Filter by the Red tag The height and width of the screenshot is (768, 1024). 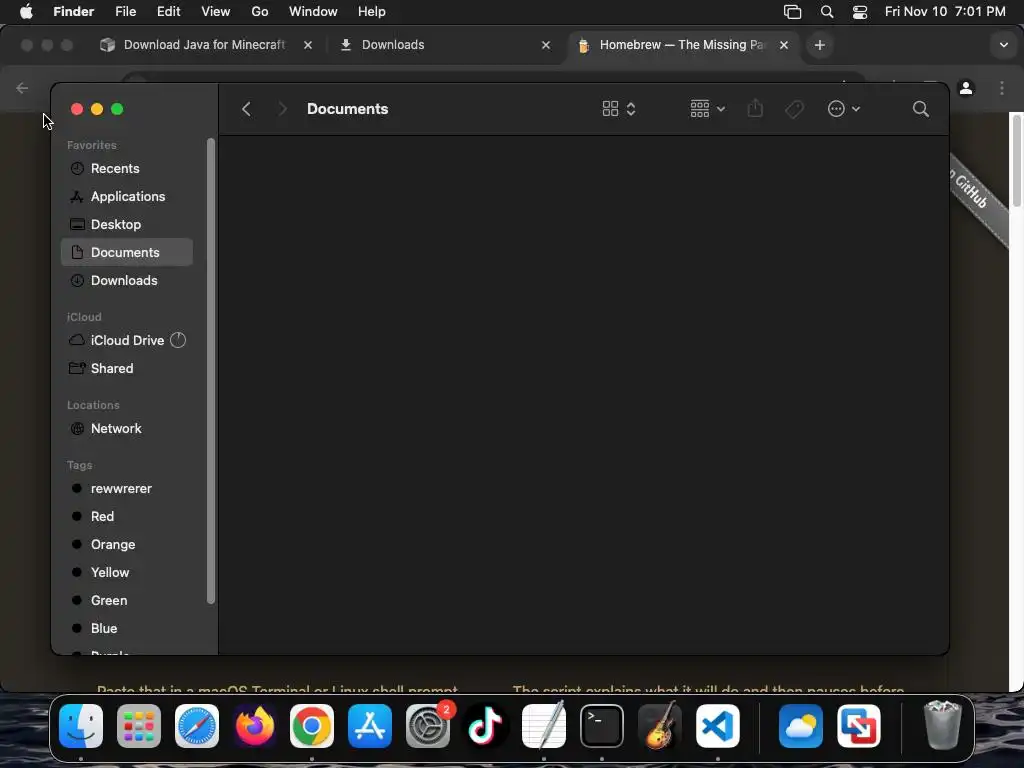(x=127, y=517)
